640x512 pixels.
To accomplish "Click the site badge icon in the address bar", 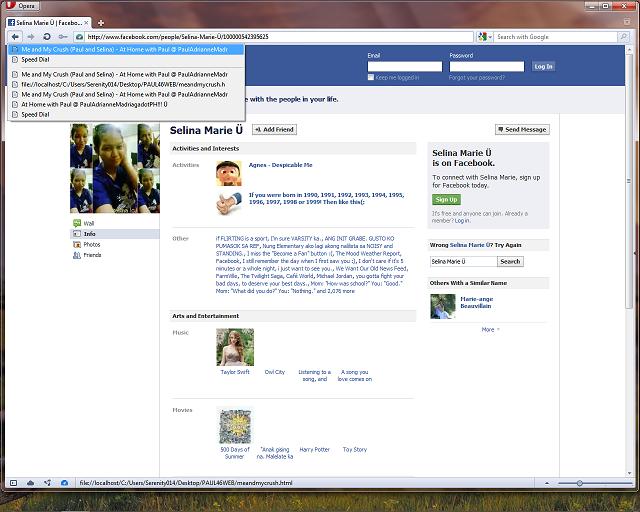I will click(79, 37).
